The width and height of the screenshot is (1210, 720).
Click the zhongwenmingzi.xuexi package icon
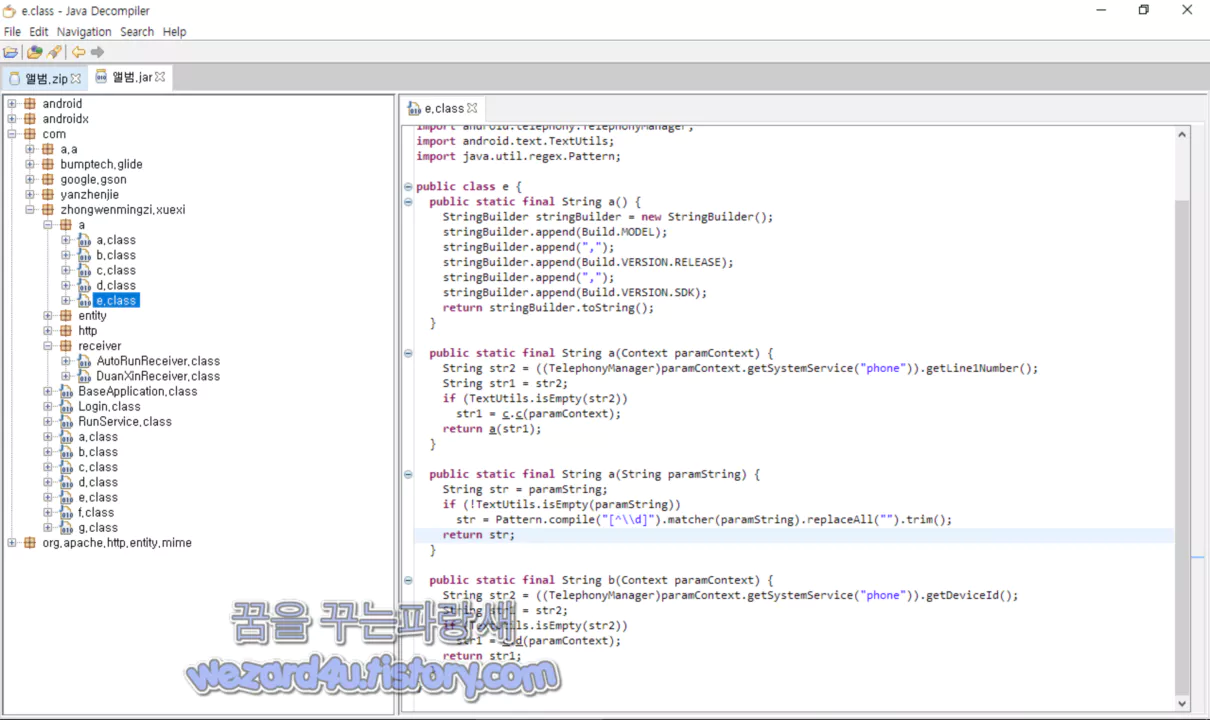[x=48, y=210]
